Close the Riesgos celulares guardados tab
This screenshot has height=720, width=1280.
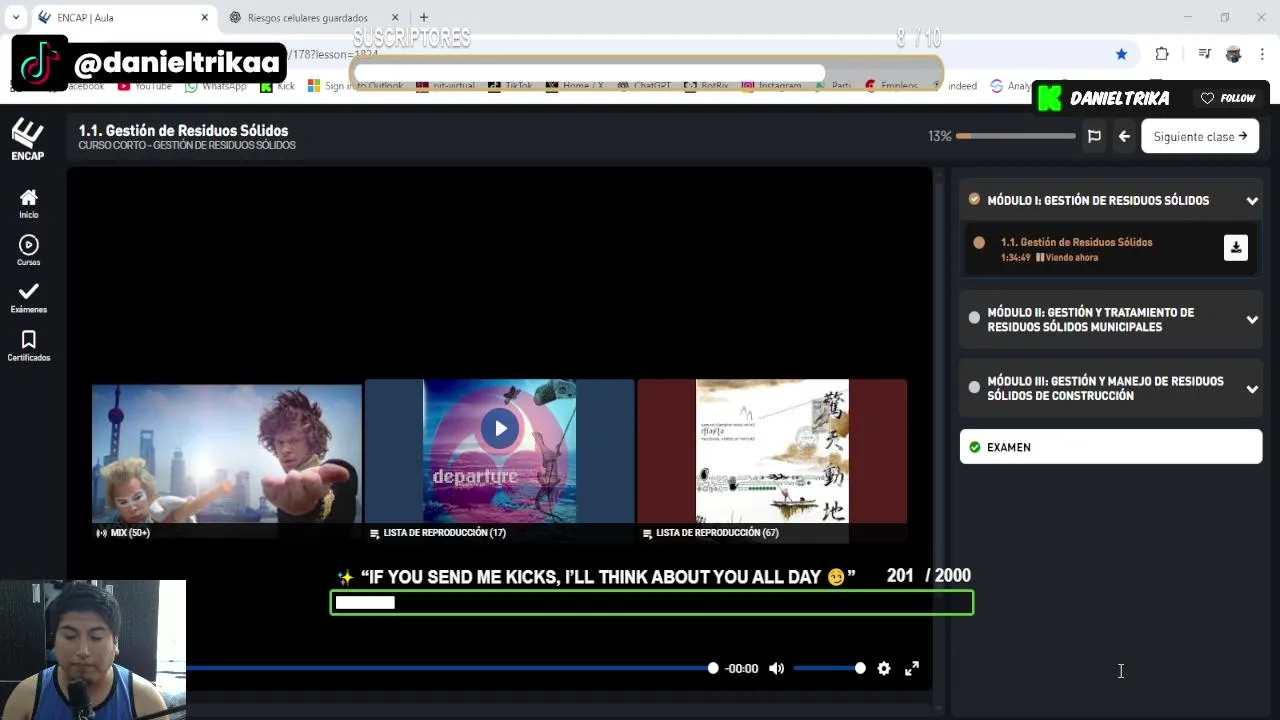click(395, 17)
